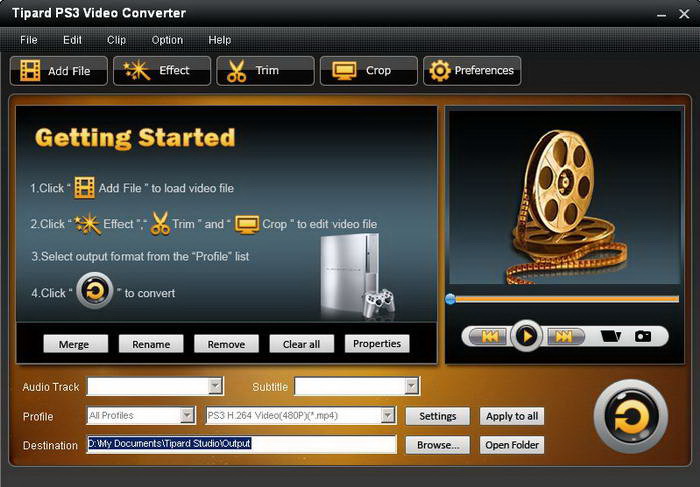Image resolution: width=700 pixels, height=487 pixels.
Task: Click the PS3 console image
Action: pos(357,276)
